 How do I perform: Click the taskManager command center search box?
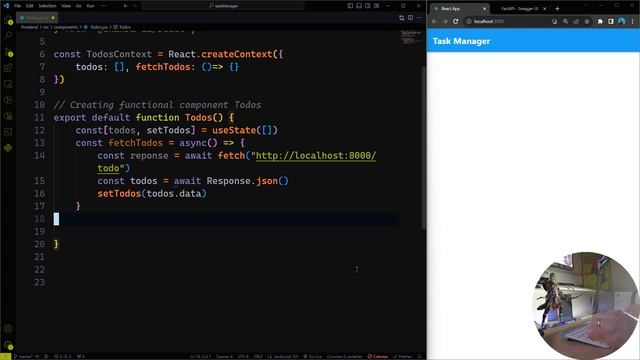[223, 6]
